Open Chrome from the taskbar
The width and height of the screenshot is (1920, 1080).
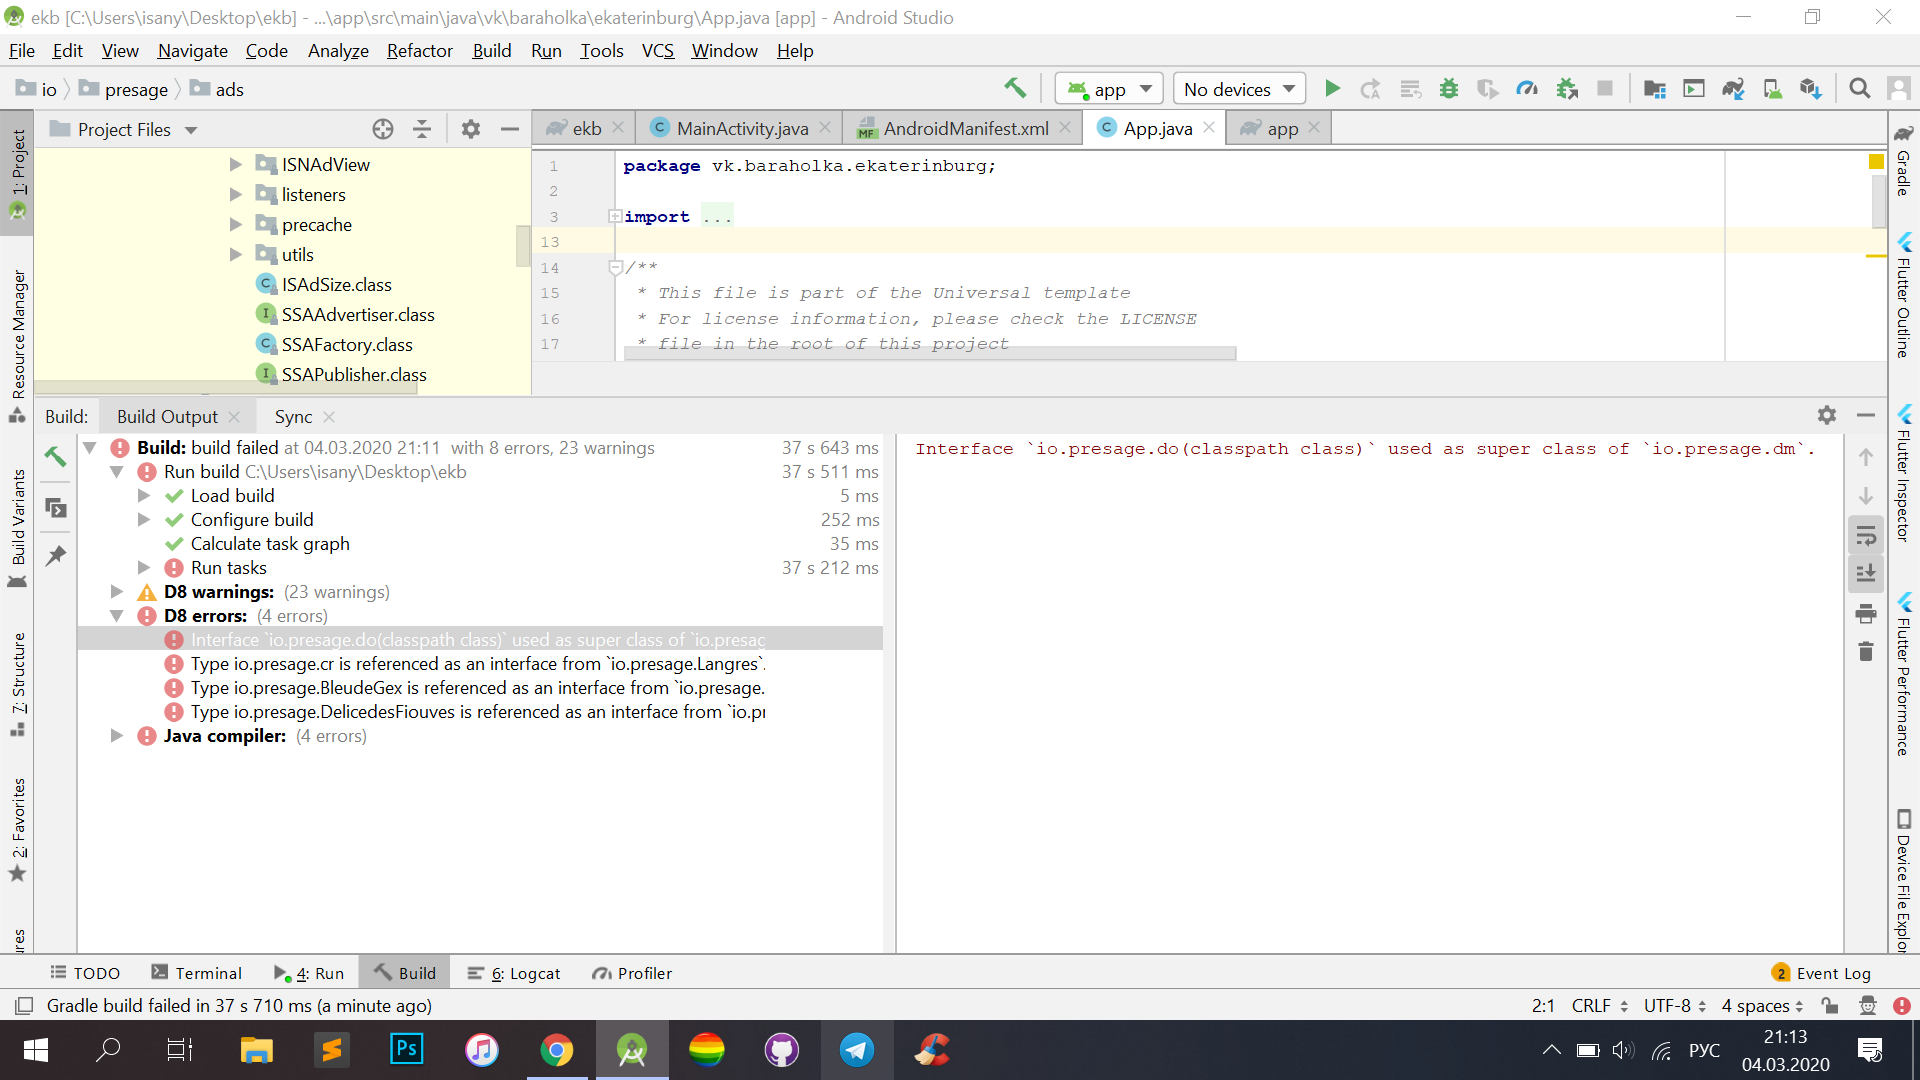pos(557,1050)
